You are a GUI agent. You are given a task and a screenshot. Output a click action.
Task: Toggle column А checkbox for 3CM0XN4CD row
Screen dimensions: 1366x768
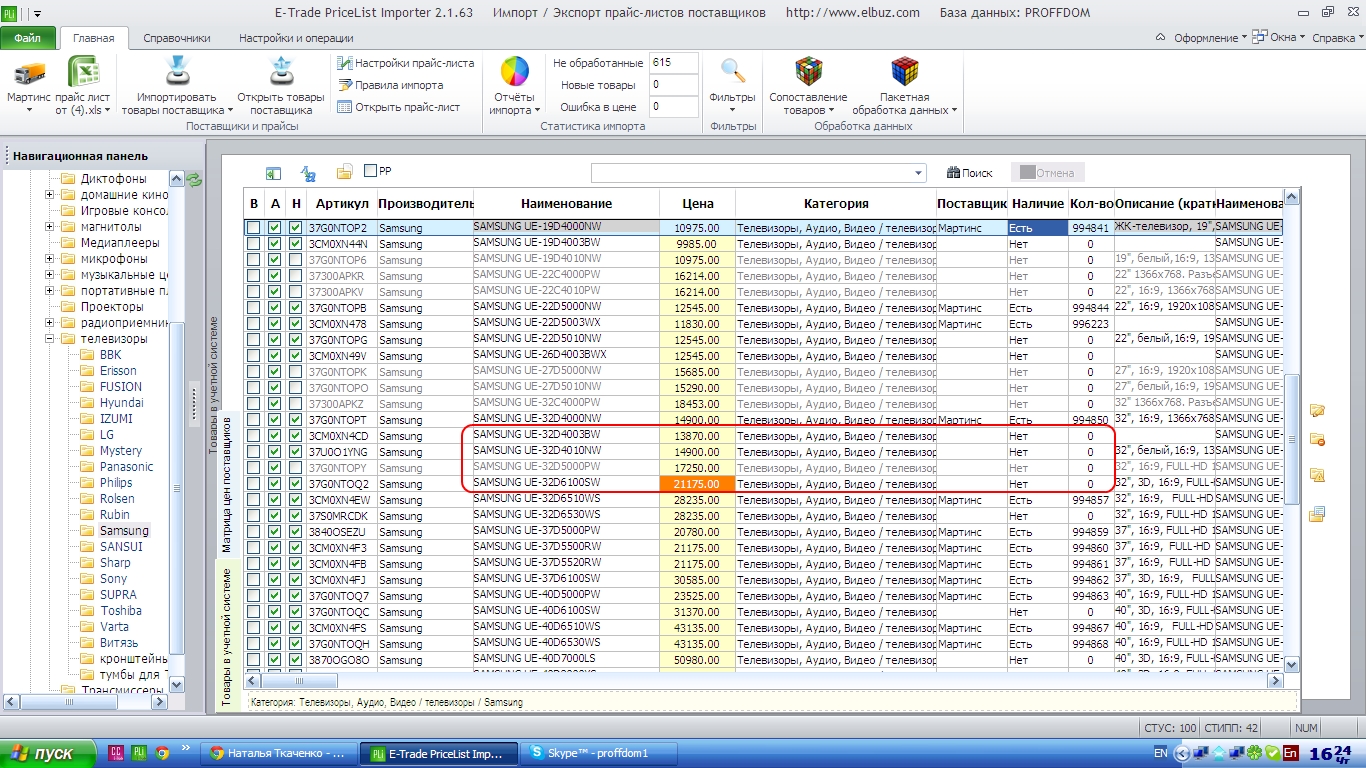point(275,436)
